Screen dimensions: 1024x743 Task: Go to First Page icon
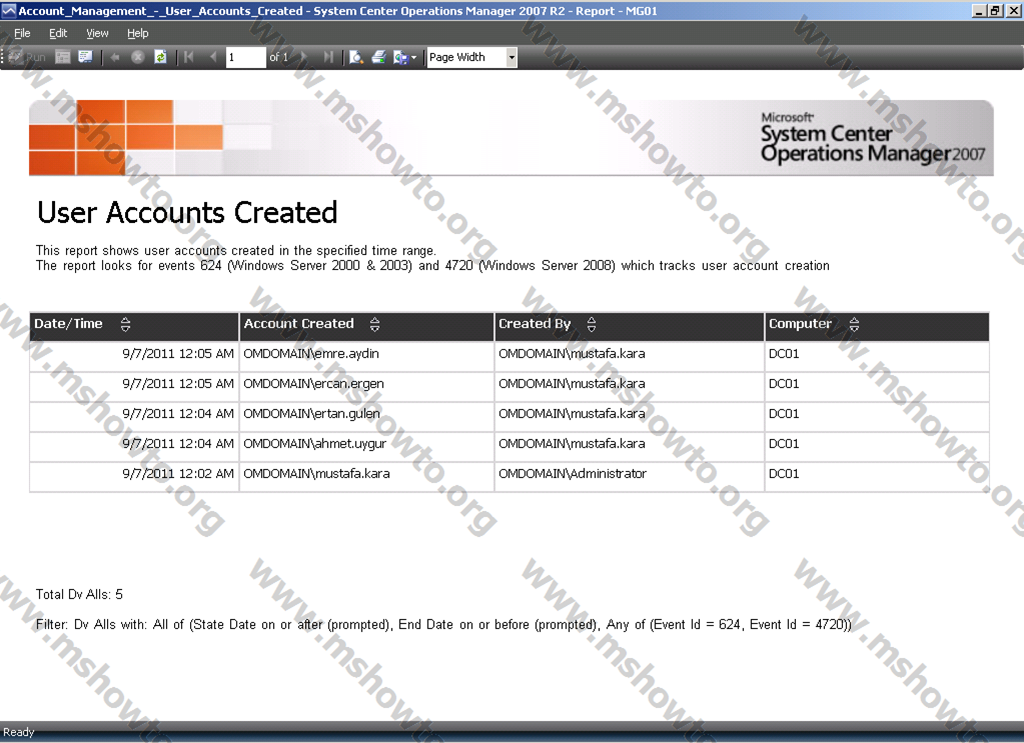(189, 57)
